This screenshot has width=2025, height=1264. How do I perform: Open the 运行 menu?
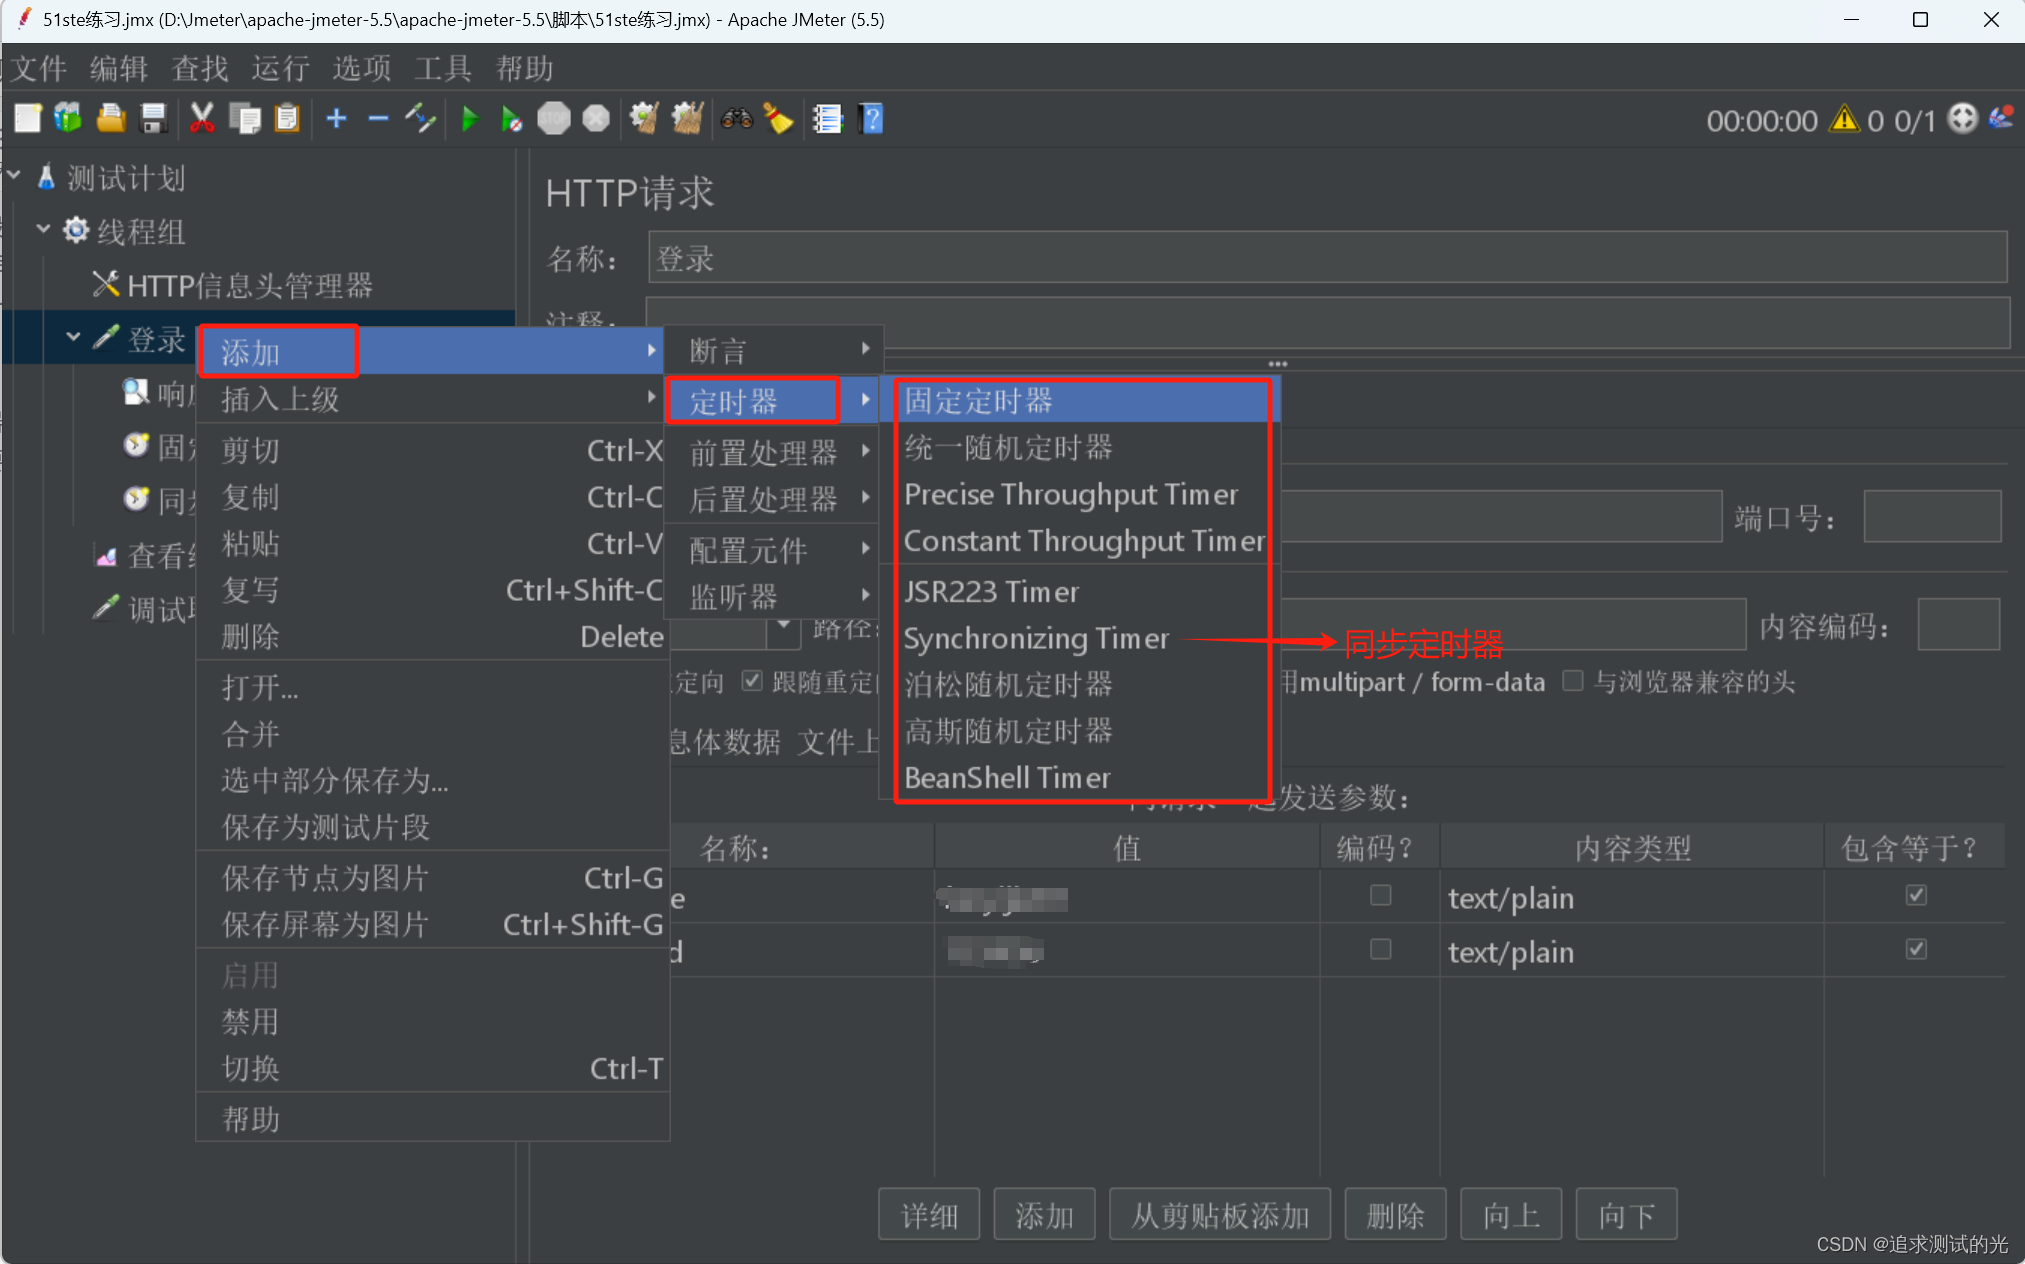click(280, 68)
